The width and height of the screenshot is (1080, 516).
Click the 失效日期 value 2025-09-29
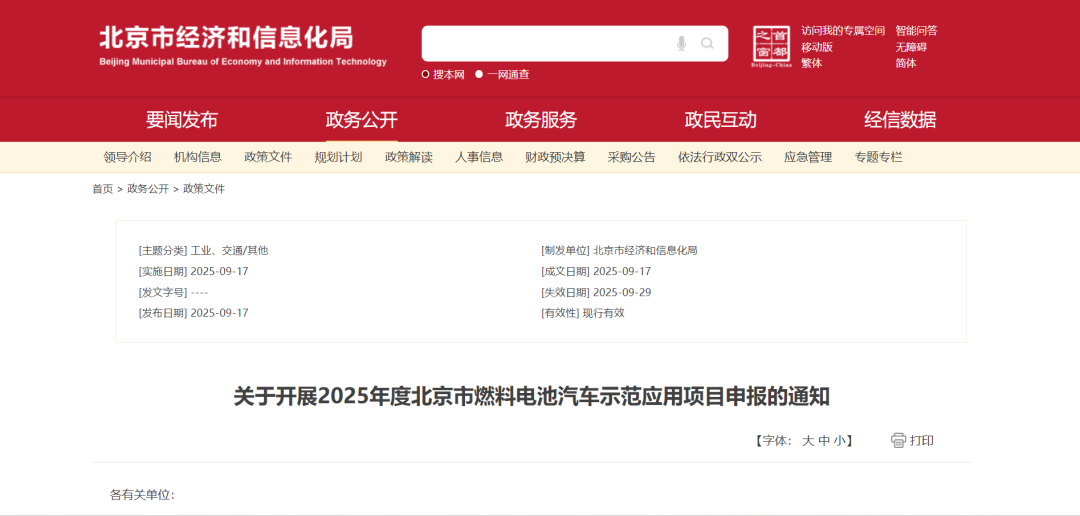click(x=622, y=292)
